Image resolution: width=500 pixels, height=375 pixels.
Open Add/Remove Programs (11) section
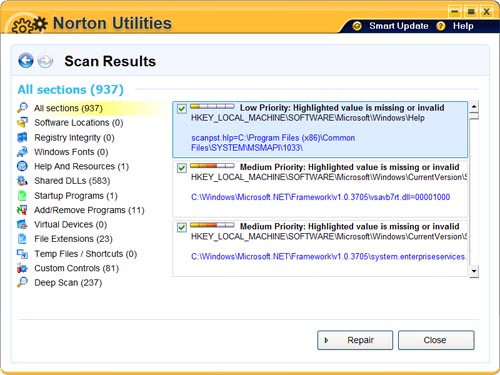[x=89, y=210]
